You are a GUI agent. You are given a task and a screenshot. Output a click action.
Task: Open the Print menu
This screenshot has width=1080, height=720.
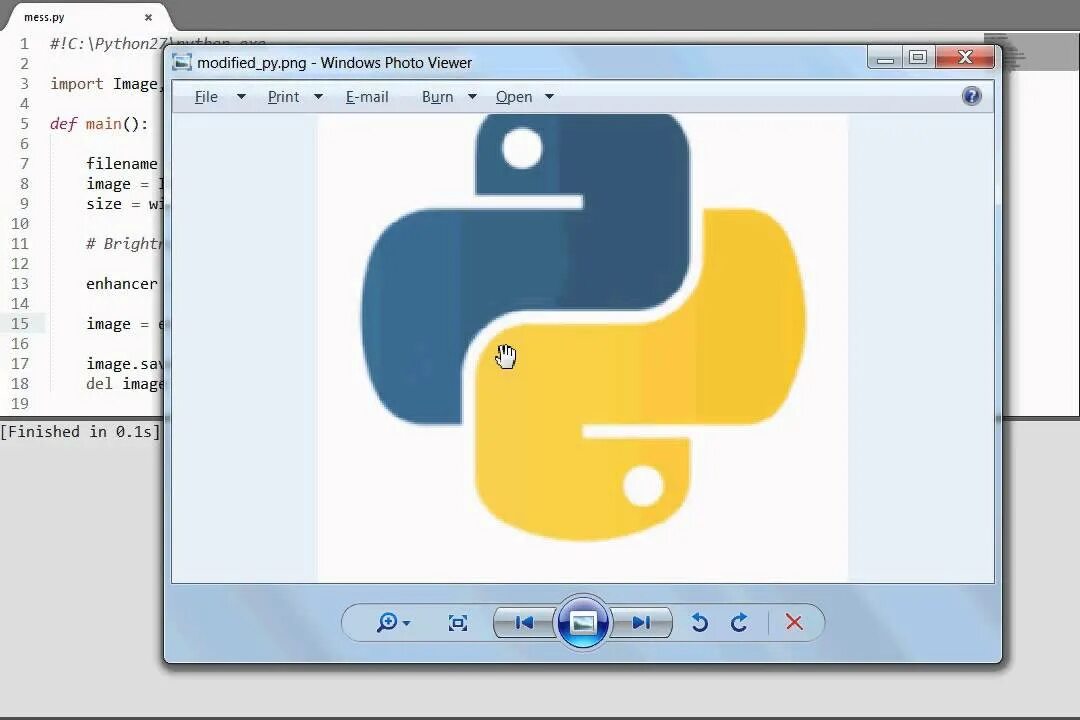tap(283, 97)
